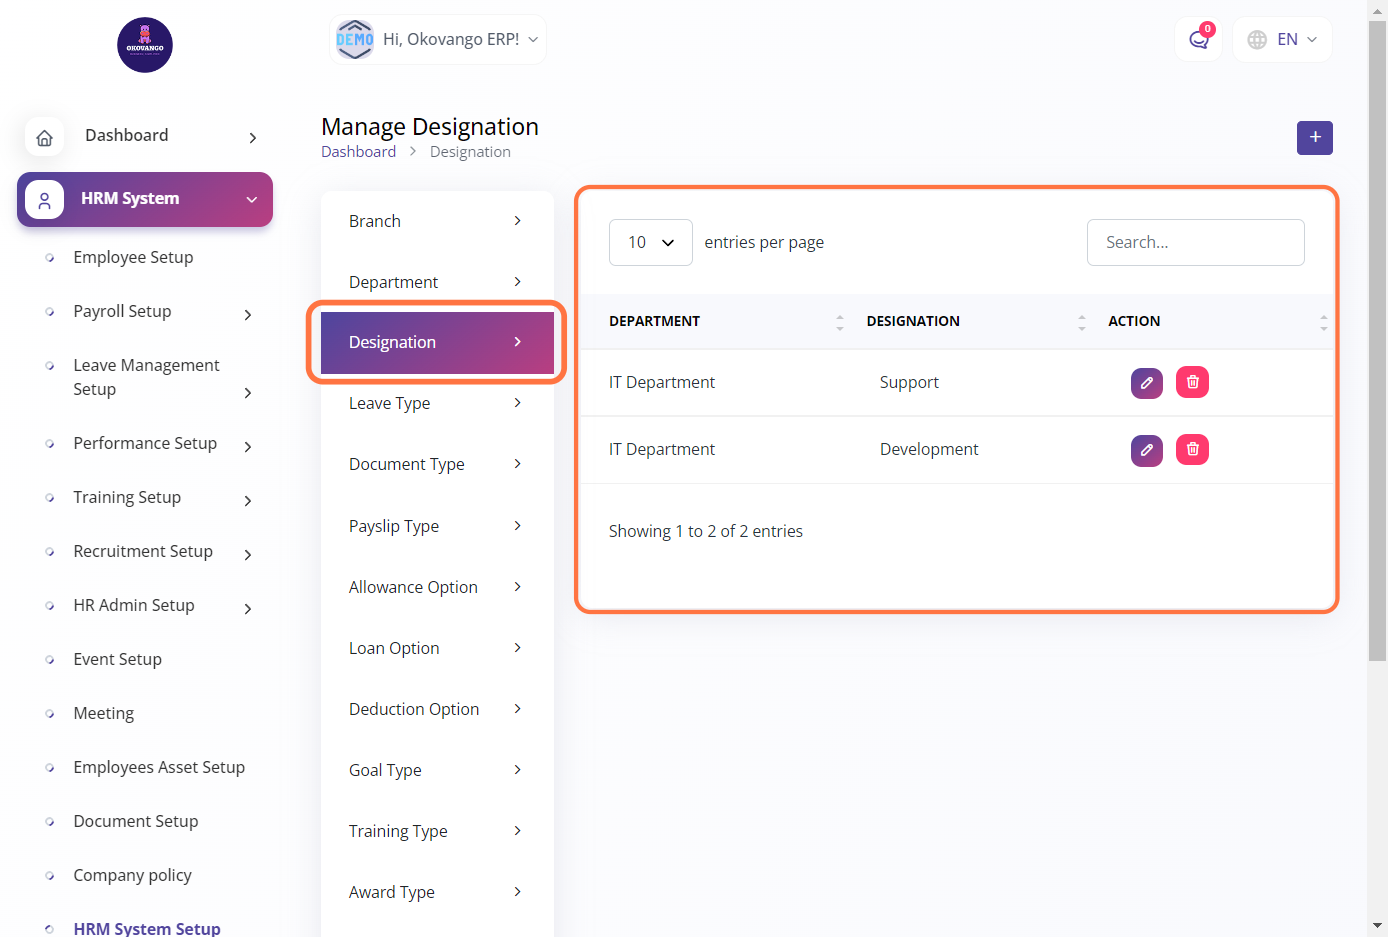
Task: Edit the Development designation row
Action: pyautogui.click(x=1146, y=450)
